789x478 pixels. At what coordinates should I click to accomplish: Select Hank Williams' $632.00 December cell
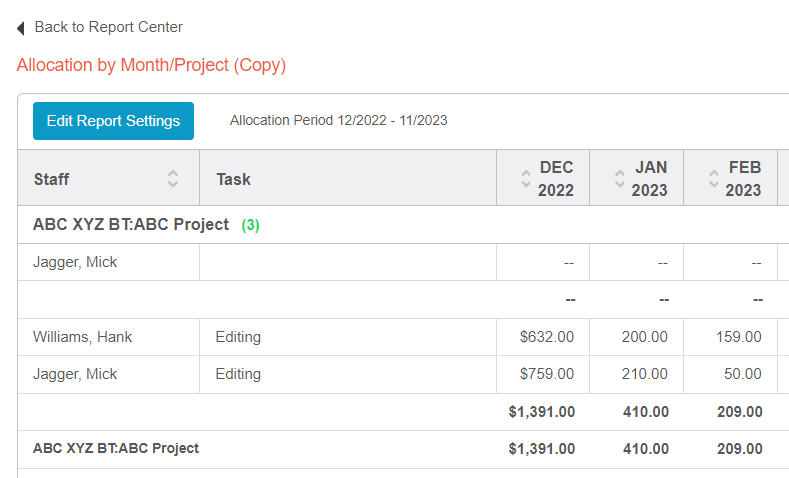coord(546,337)
